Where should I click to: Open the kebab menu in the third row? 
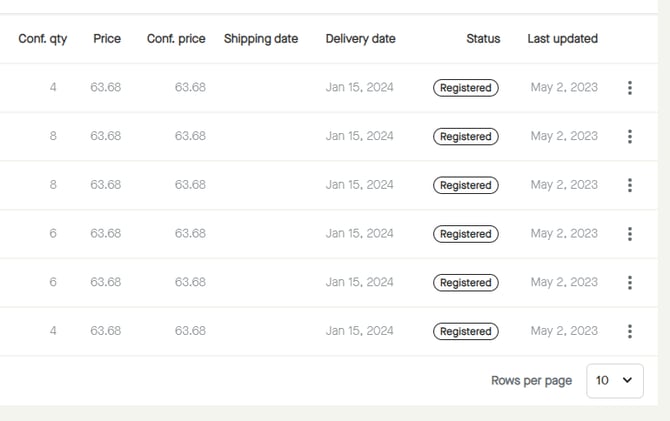coord(629,185)
